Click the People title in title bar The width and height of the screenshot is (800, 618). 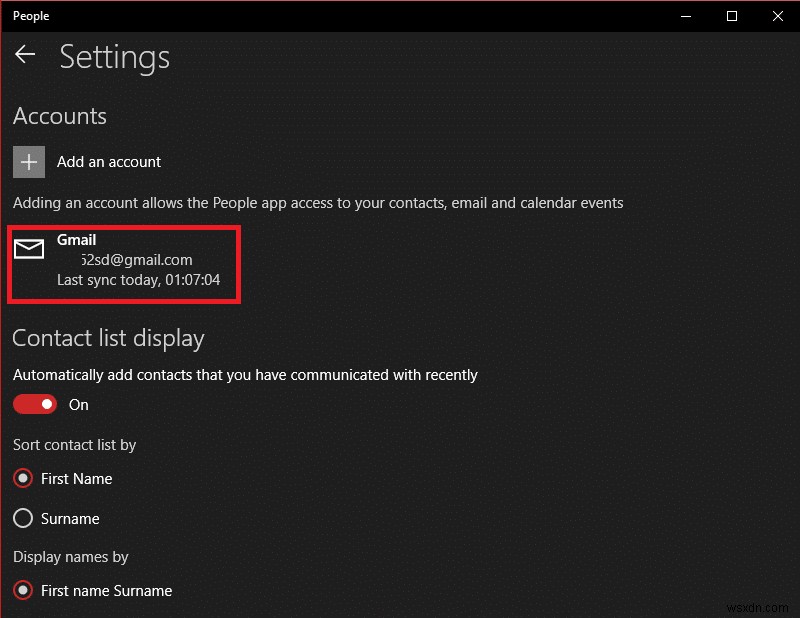pyautogui.click(x=31, y=16)
